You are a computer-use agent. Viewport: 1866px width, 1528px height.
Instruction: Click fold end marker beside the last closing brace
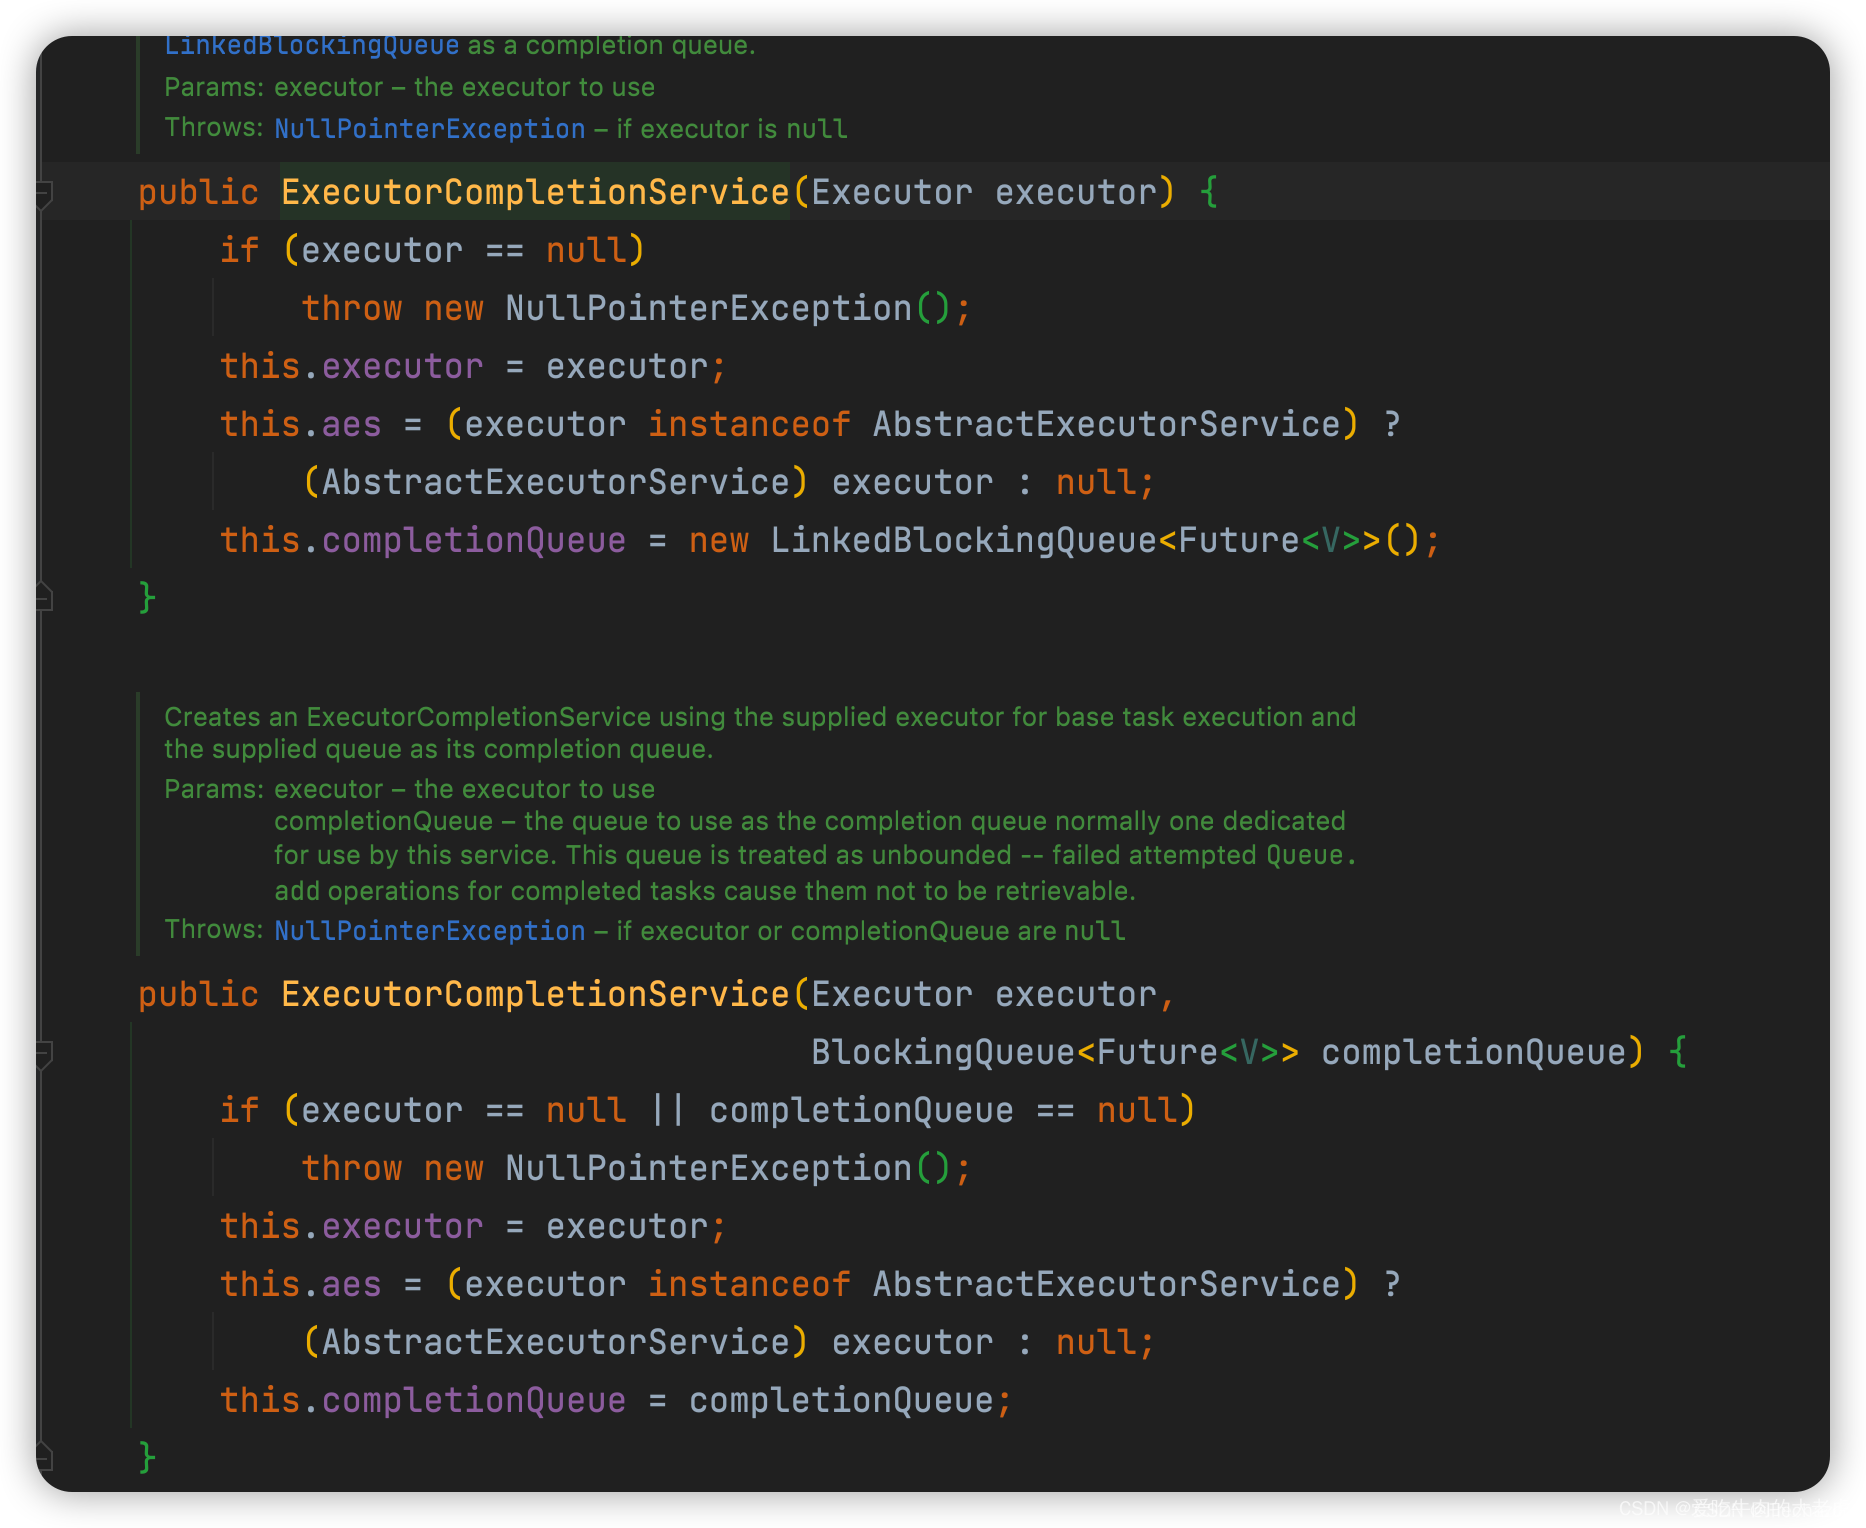click(x=43, y=1455)
